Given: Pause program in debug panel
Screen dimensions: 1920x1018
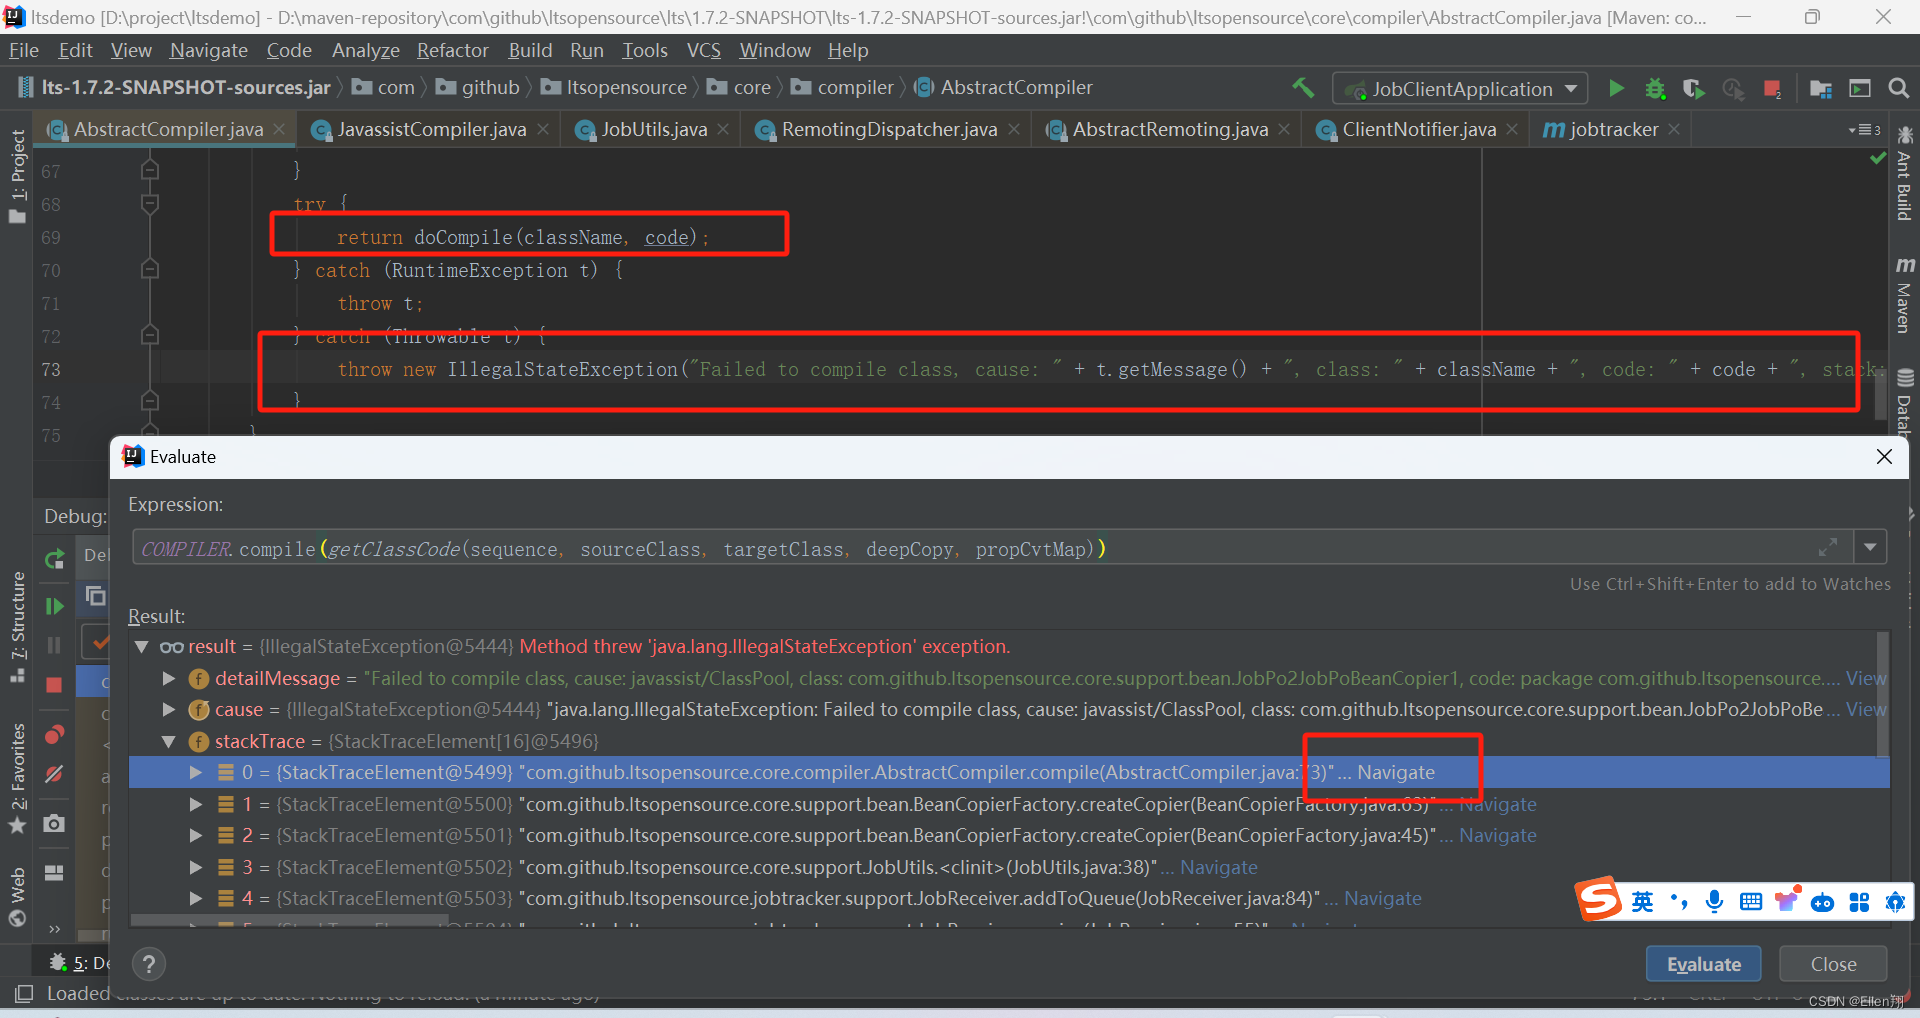Looking at the screenshot, I should tap(54, 645).
